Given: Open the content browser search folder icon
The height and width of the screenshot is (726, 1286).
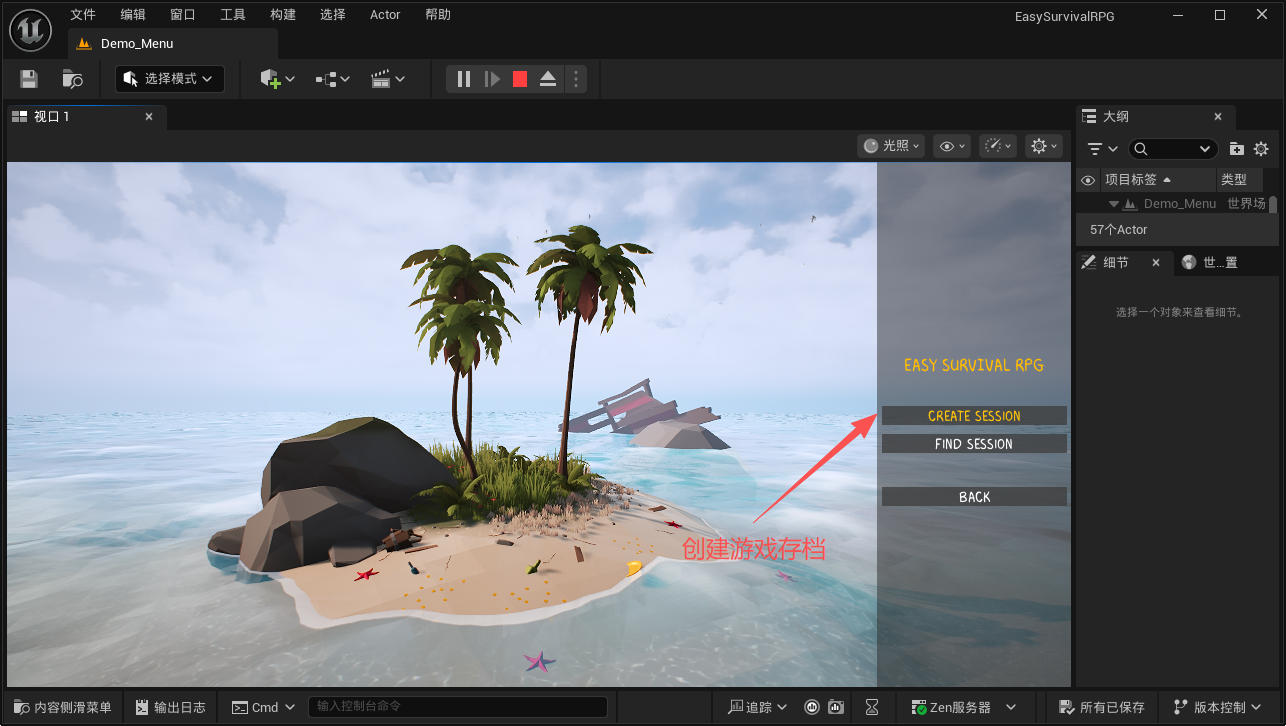Looking at the screenshot, I should pos(72,79).
